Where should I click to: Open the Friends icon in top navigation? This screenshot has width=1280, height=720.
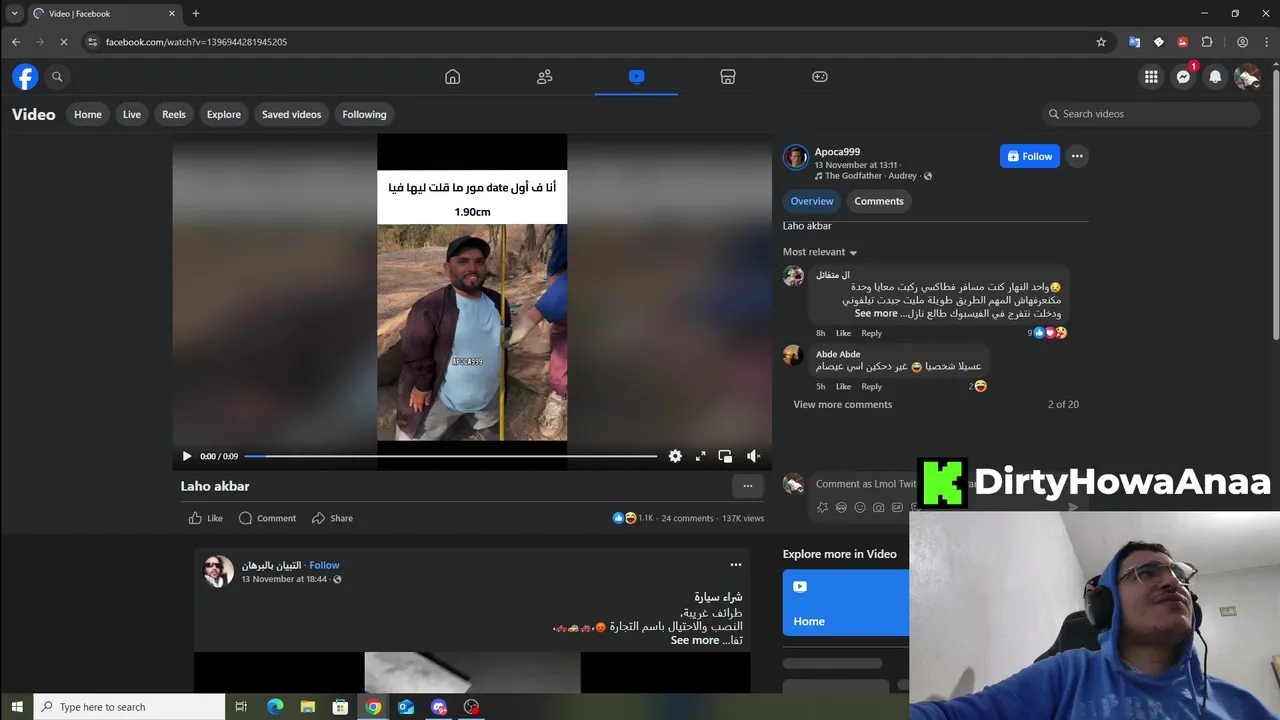click(x=545, y=77)
